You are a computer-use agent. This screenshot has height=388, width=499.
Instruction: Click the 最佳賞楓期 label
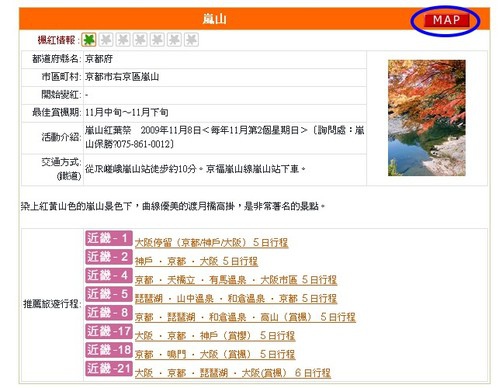(56, 113)
